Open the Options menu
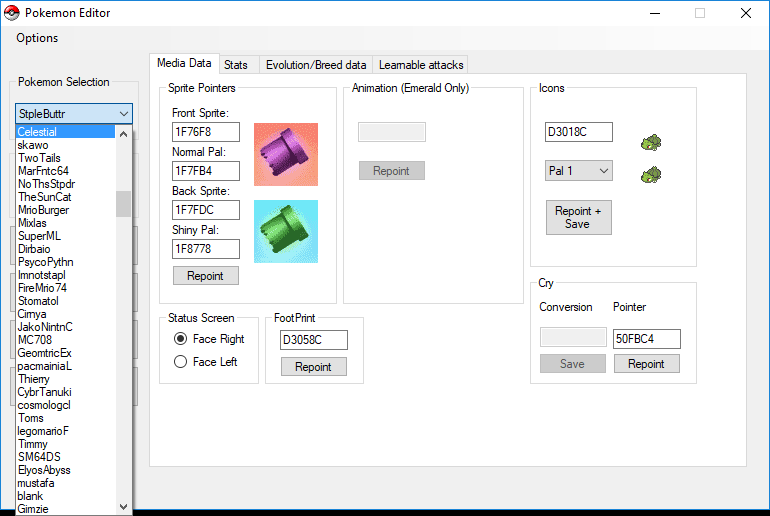The width and height of the screenshot is (770, 516). [37, 38]
